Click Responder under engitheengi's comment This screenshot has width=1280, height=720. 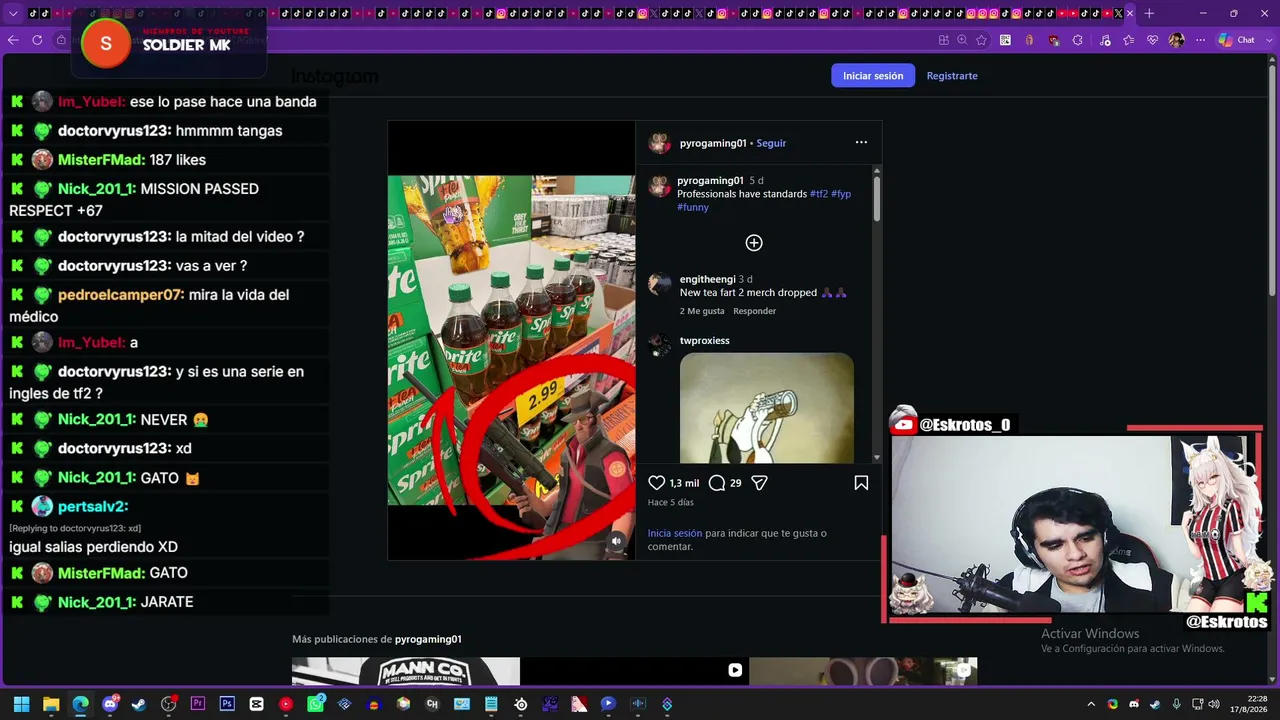click(x=754, y=311)
